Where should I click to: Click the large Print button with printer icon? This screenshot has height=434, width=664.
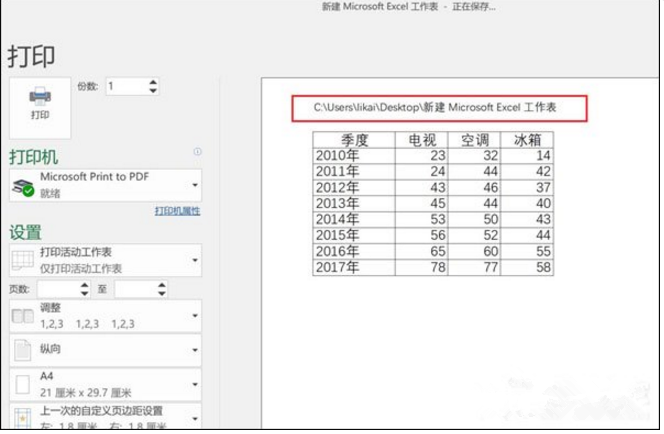pyautogui.click(x=40, y=108)
